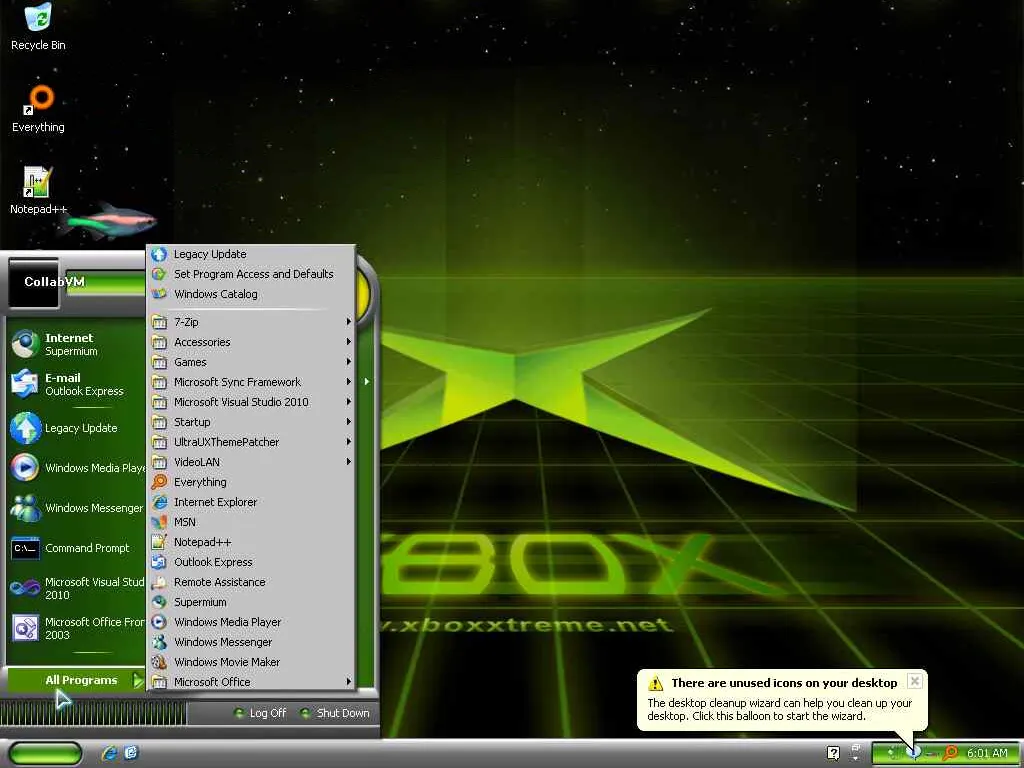Click the Set Program Access and Defaults icon
Image resolution: width=1024 pixels, height=768 pixels.
(x=159, y=274)
